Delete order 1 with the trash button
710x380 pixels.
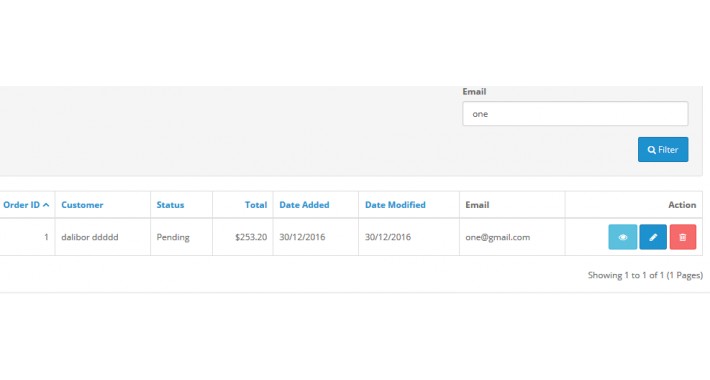(683, 237)
